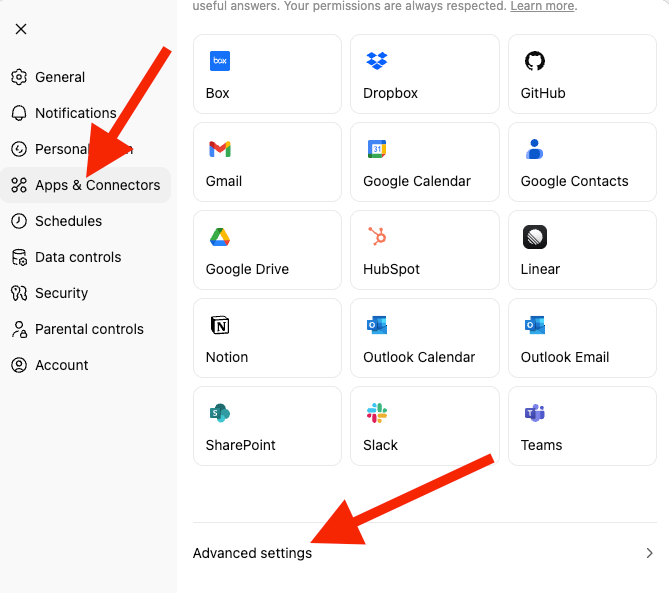Image resolution: width=669 pixels, height=593 pixels.
Task: Open the Gmail envelope icon
Action: coord(220,149)
